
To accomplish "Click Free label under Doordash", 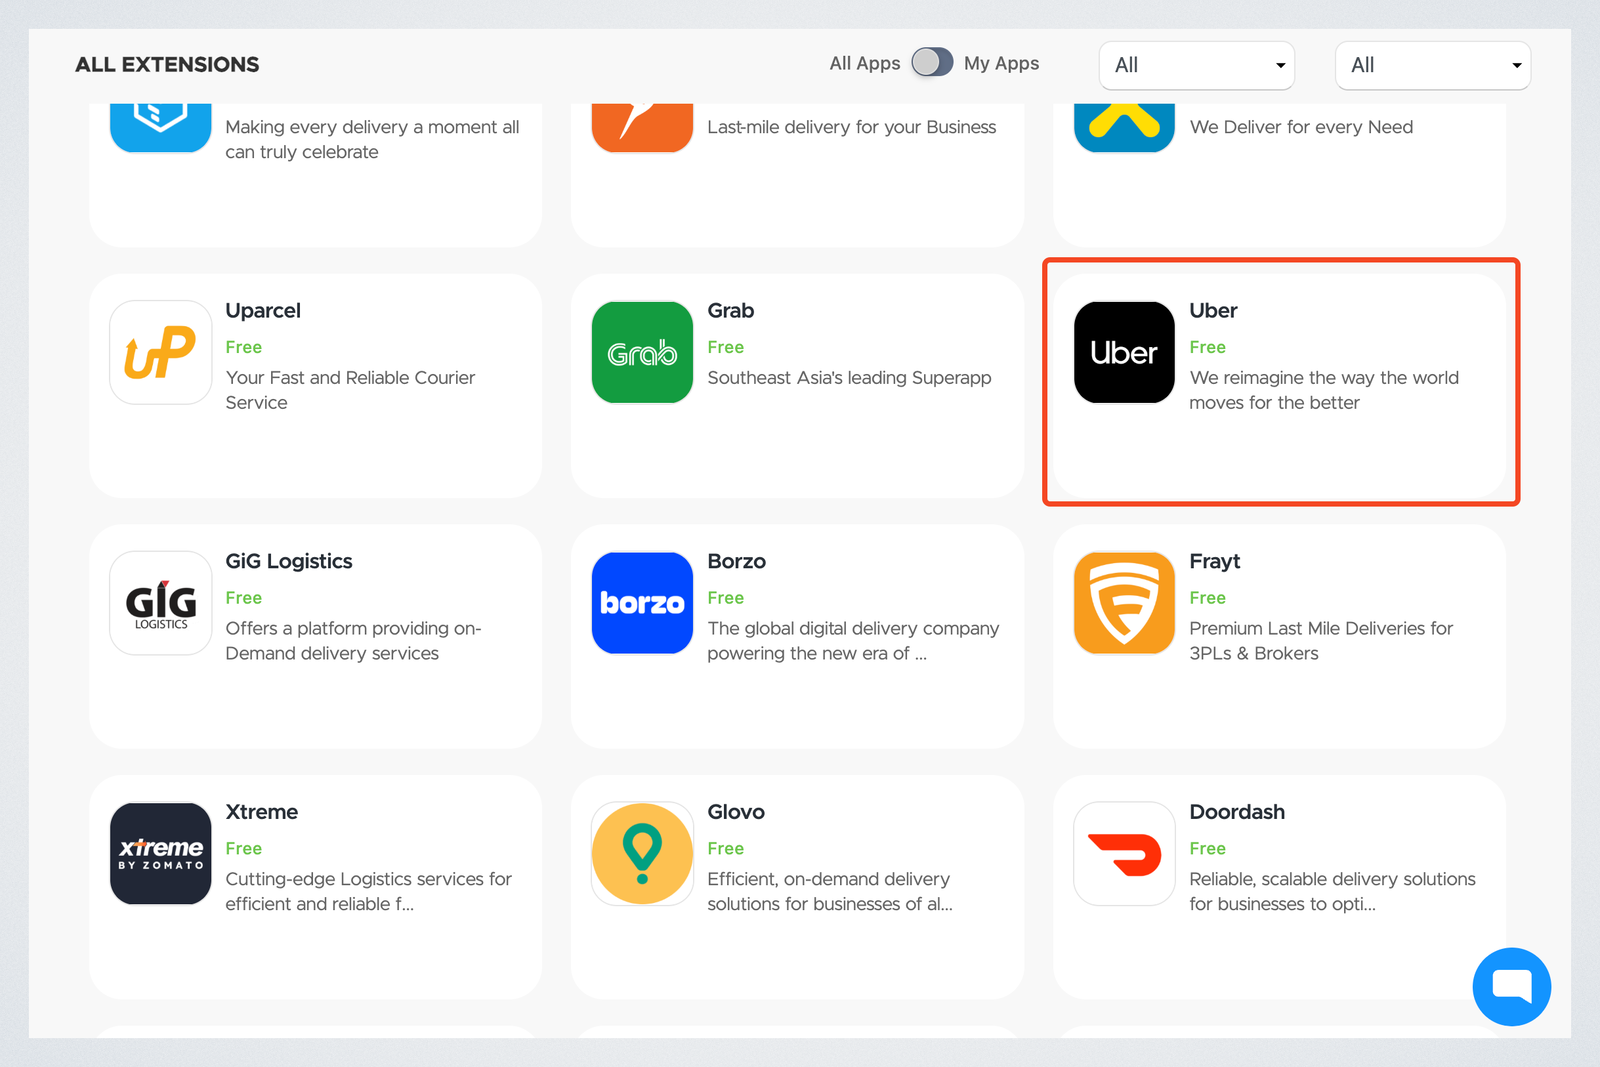I will click(1207, 848).
